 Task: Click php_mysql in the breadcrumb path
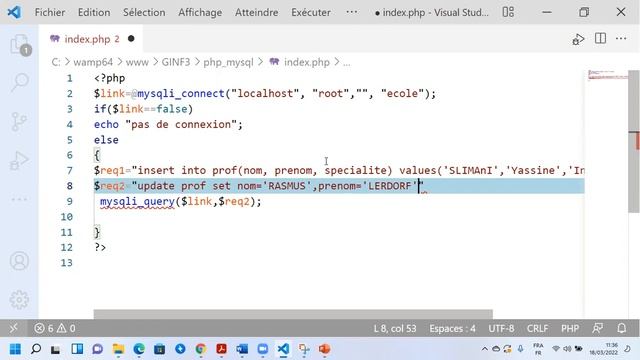pos(228,62)
